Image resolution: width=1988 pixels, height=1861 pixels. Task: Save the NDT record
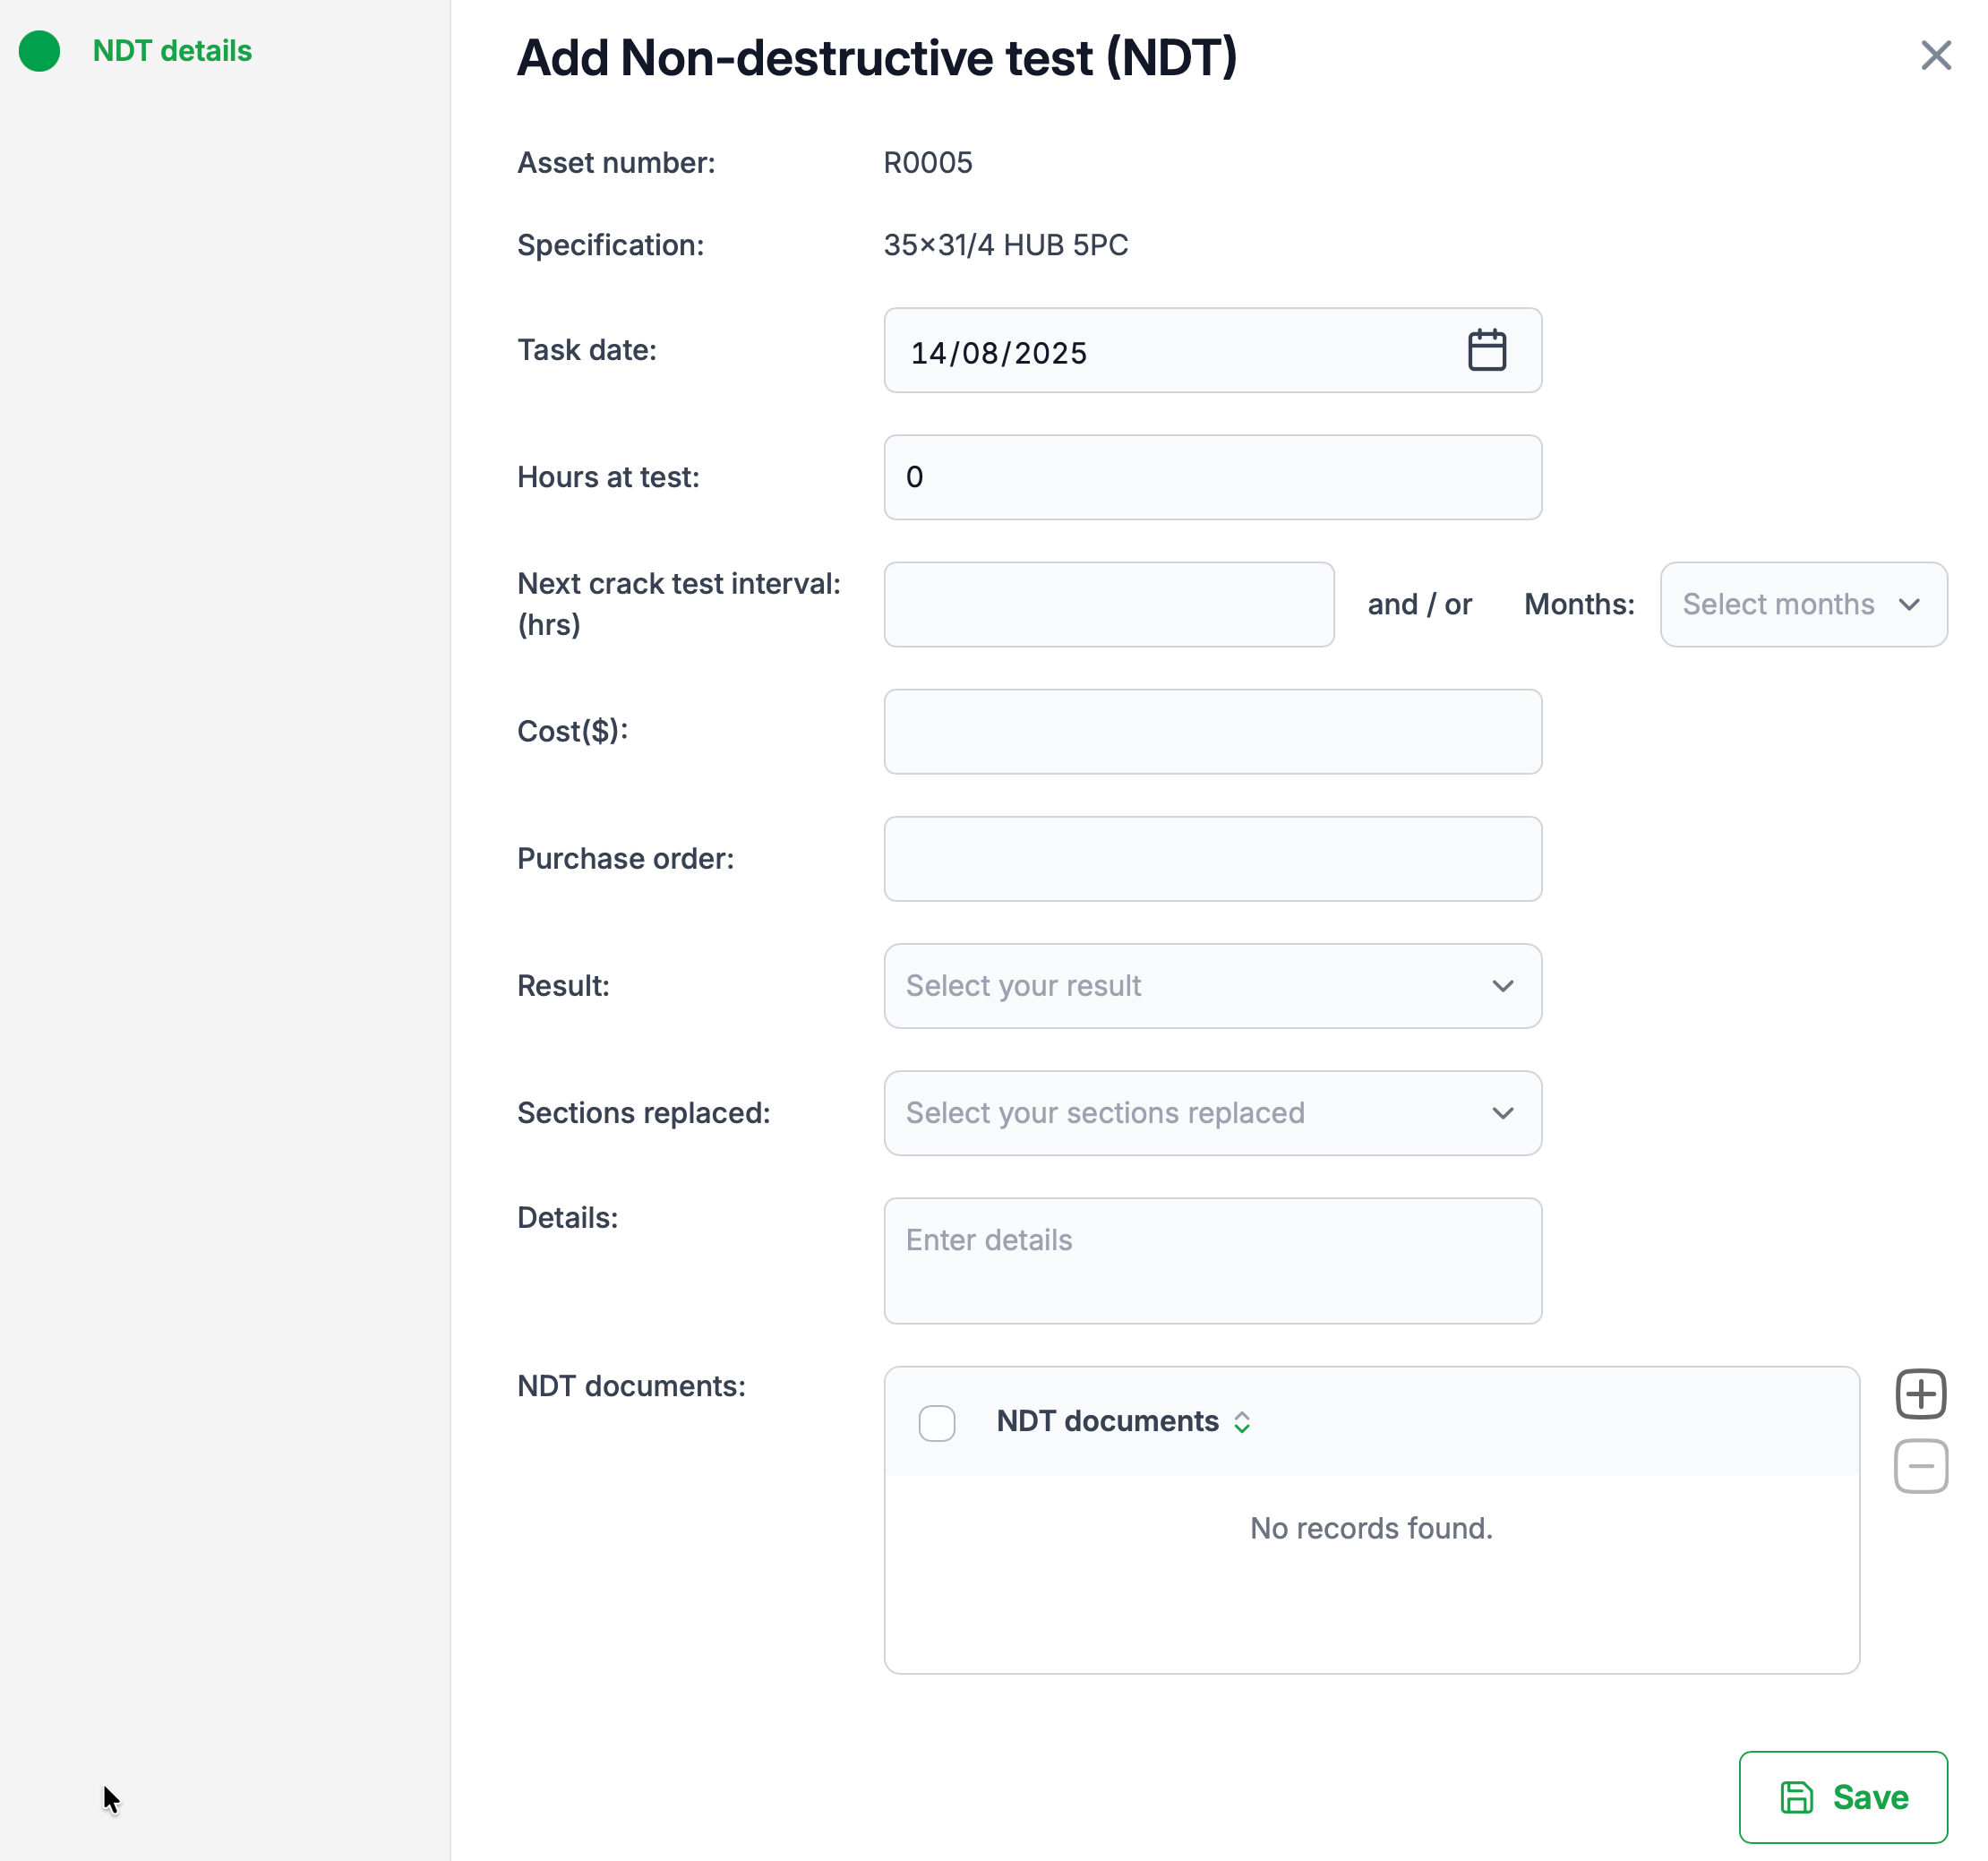(x=1842, y=1796)
